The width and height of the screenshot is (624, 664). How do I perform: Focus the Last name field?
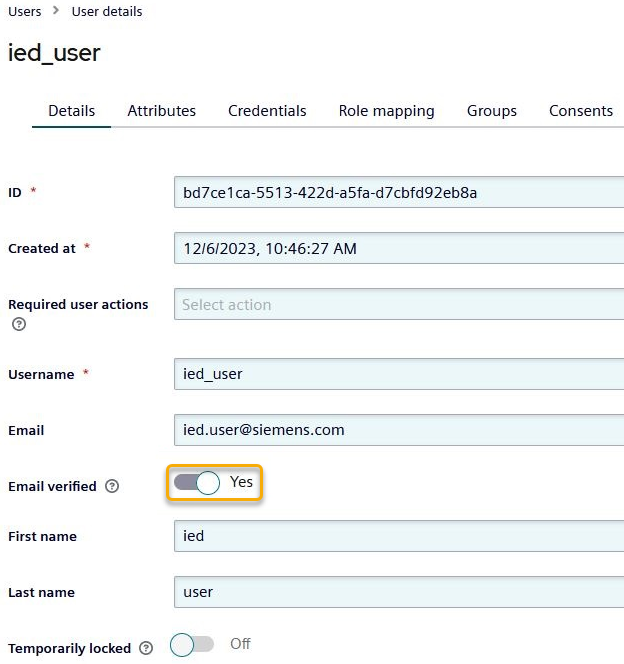398,592
